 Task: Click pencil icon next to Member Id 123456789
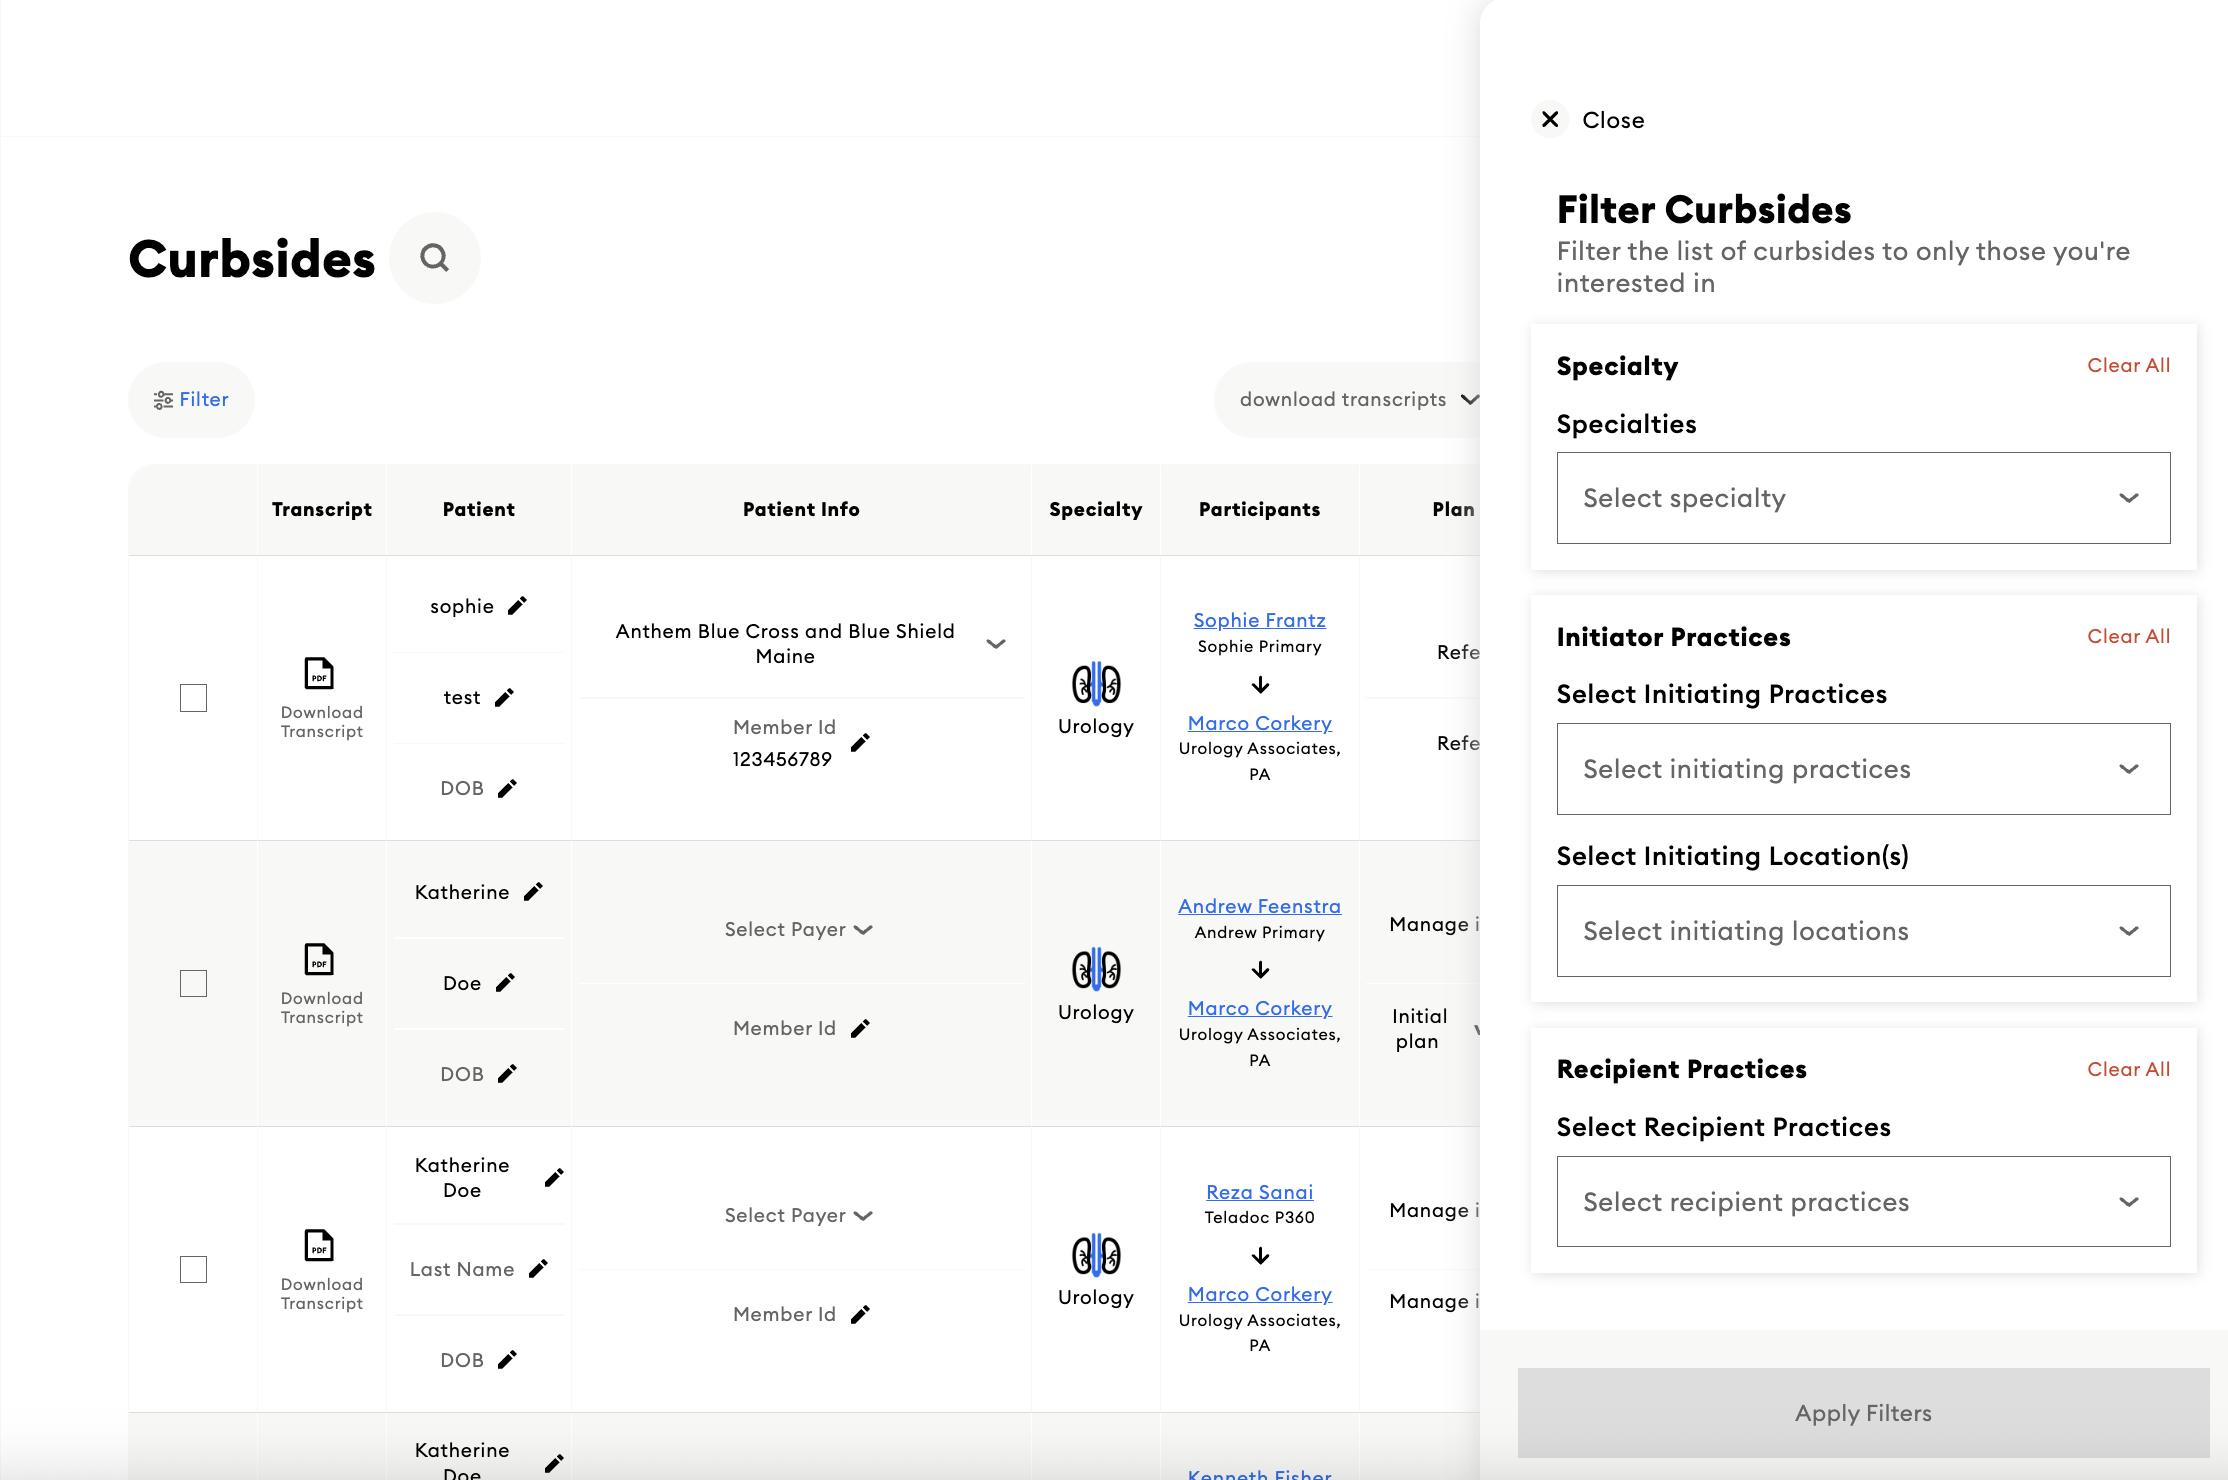tap(860, 742)
